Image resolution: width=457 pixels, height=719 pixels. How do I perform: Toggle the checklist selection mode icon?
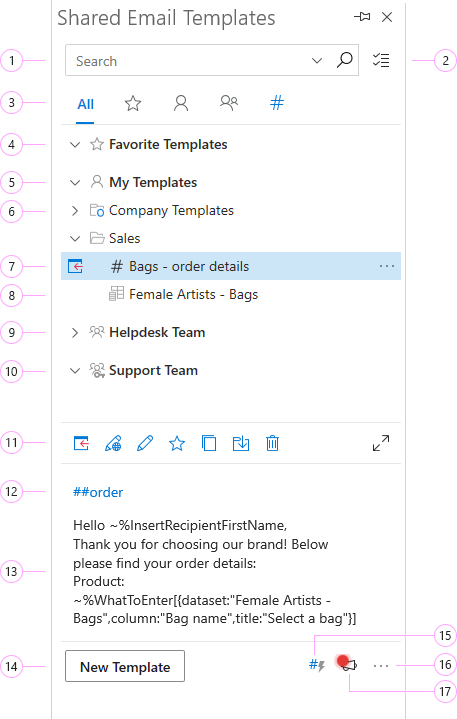click(x=381, y=60)
